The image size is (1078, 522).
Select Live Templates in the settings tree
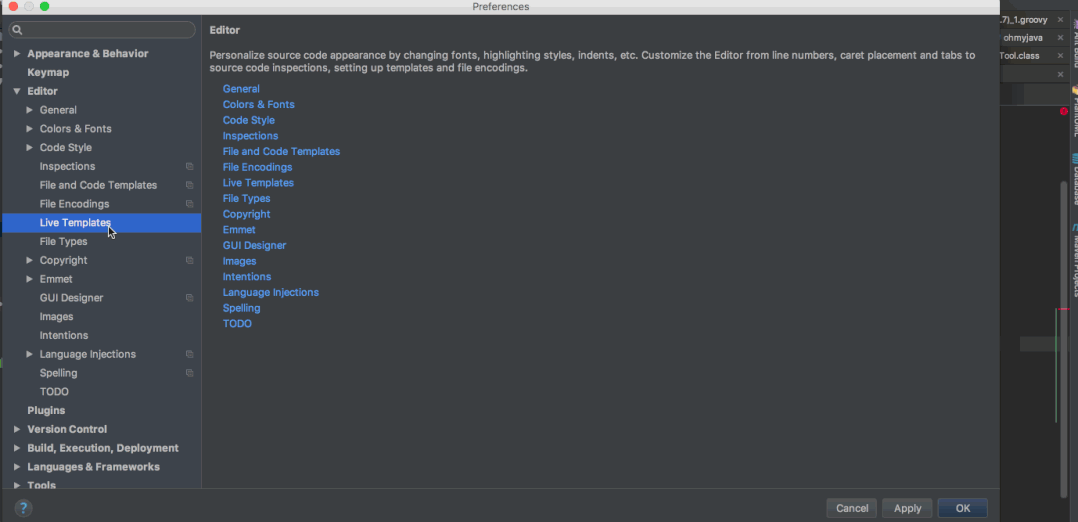tap(75, 223)
